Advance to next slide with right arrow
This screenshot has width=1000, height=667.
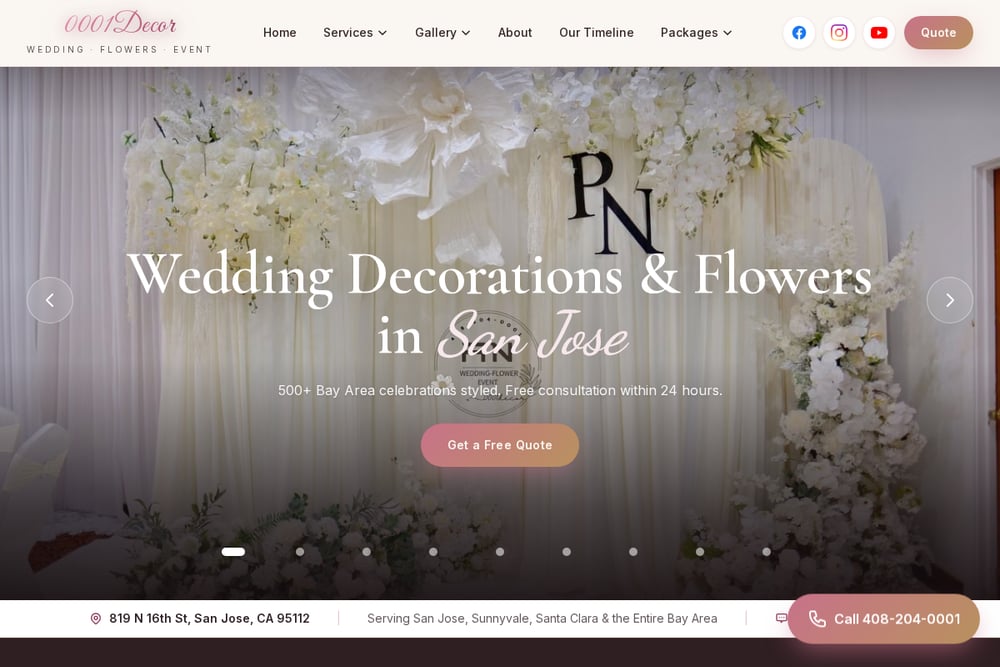(950, 300)
